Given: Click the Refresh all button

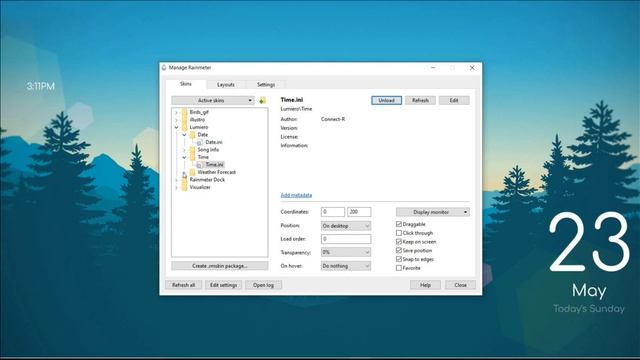Looking at the screenshot, I should (184, 285).
